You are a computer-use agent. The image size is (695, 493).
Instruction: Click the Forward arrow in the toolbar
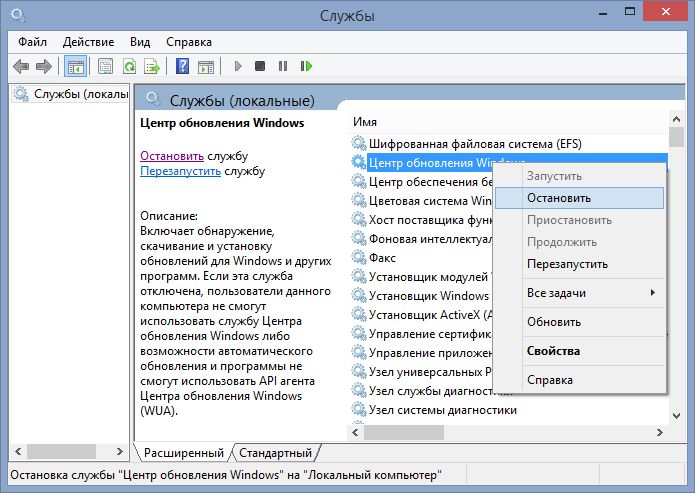click(43, 66)
